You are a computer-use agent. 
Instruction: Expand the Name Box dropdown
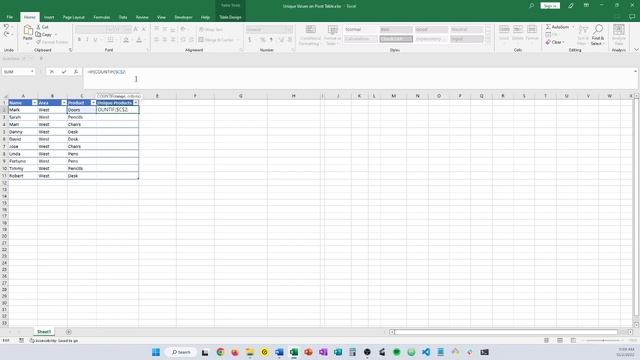point(32,72)
